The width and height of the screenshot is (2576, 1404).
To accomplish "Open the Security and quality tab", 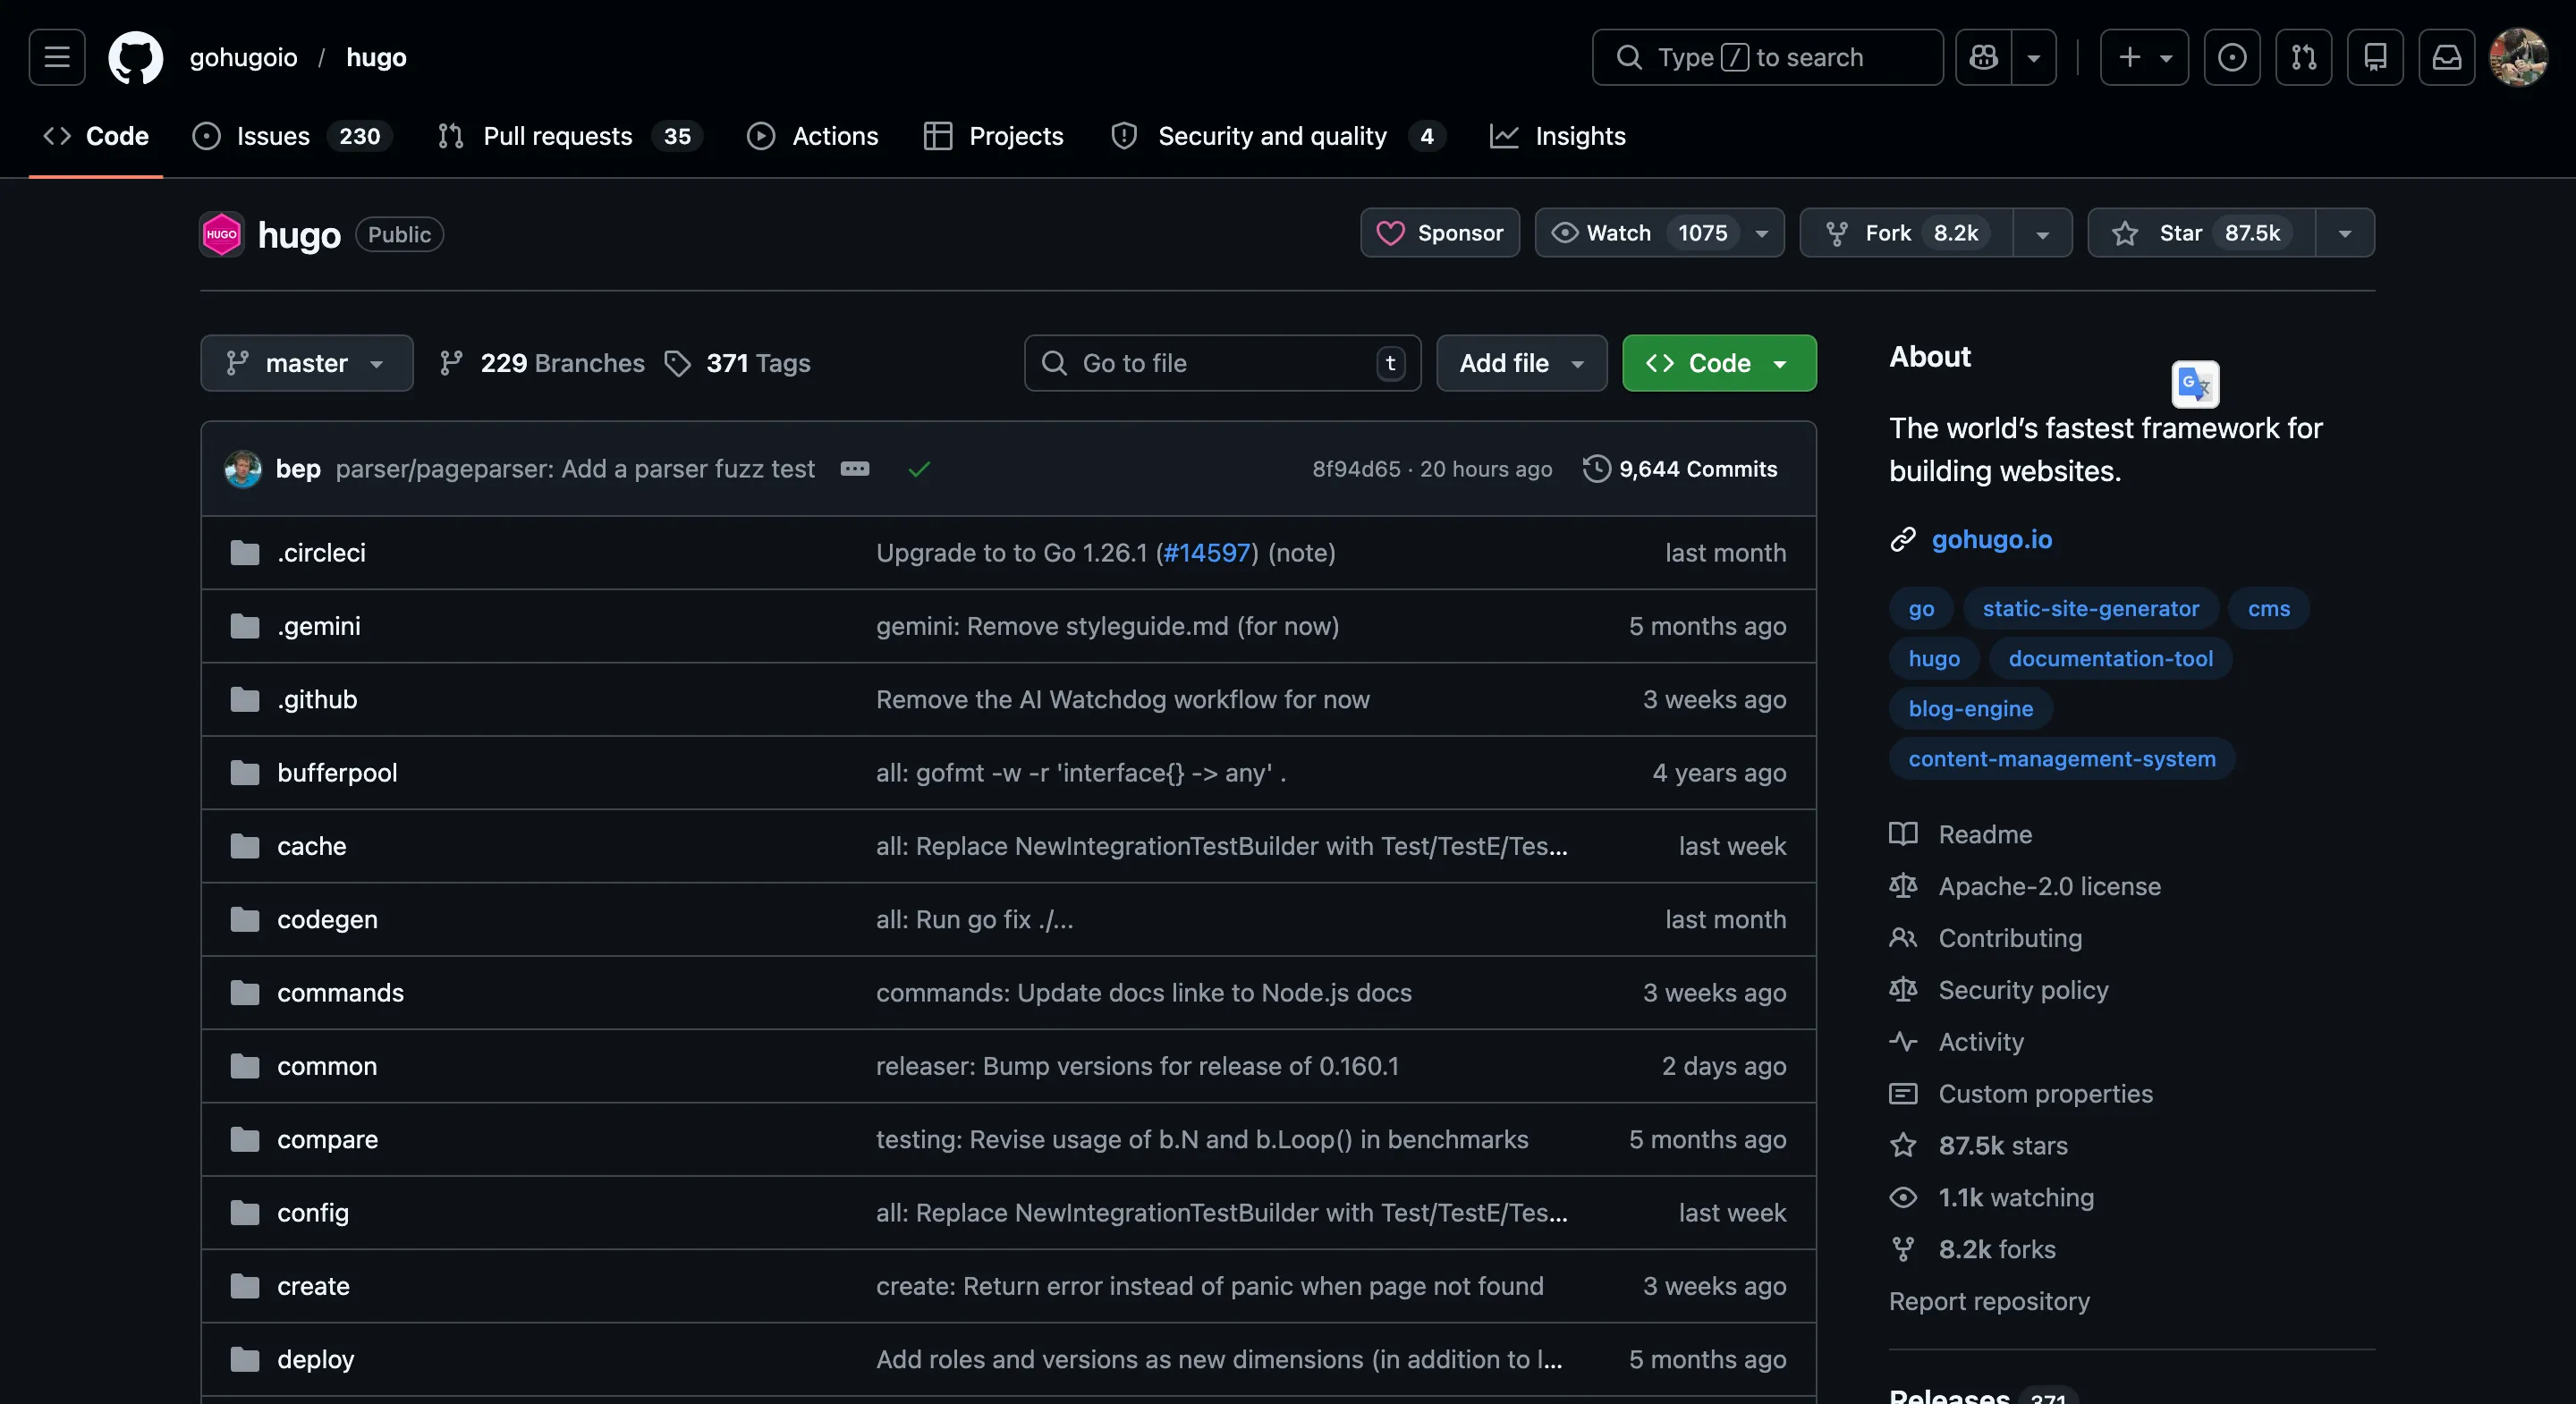I will (x=1277, y=136).
